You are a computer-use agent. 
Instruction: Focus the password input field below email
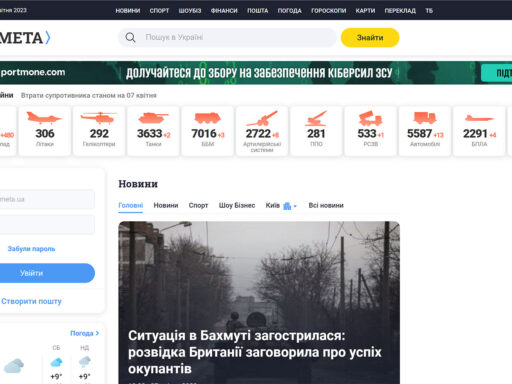(47, 224)
